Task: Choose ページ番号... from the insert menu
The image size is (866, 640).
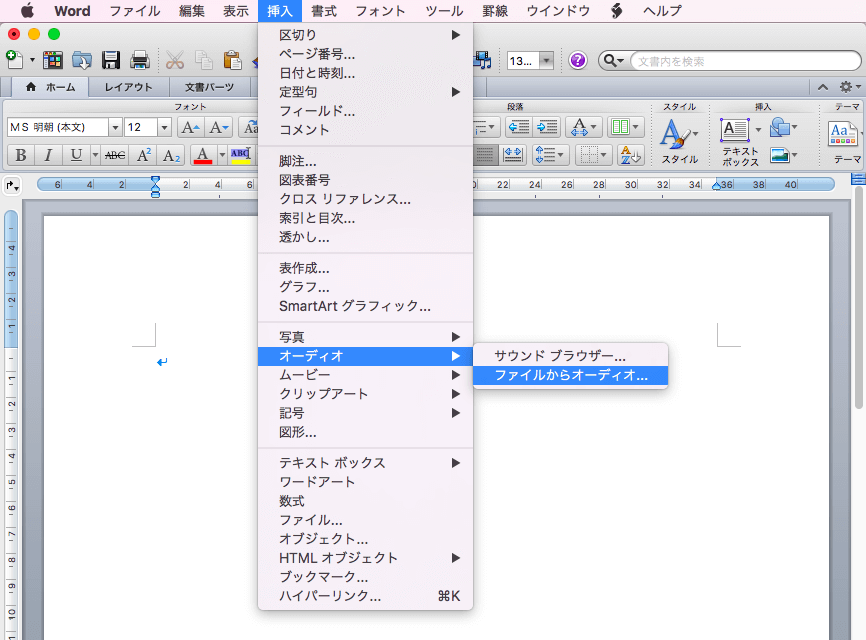Action: 365,54
